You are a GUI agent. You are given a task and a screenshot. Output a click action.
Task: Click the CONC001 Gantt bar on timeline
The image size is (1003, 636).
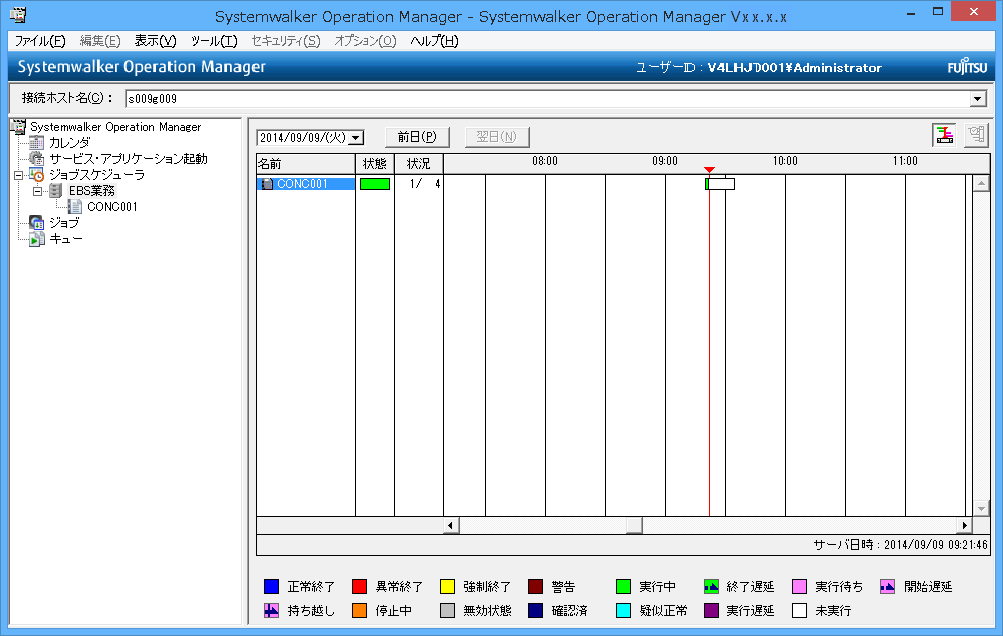pyautogui.click(x=720, y=184)
